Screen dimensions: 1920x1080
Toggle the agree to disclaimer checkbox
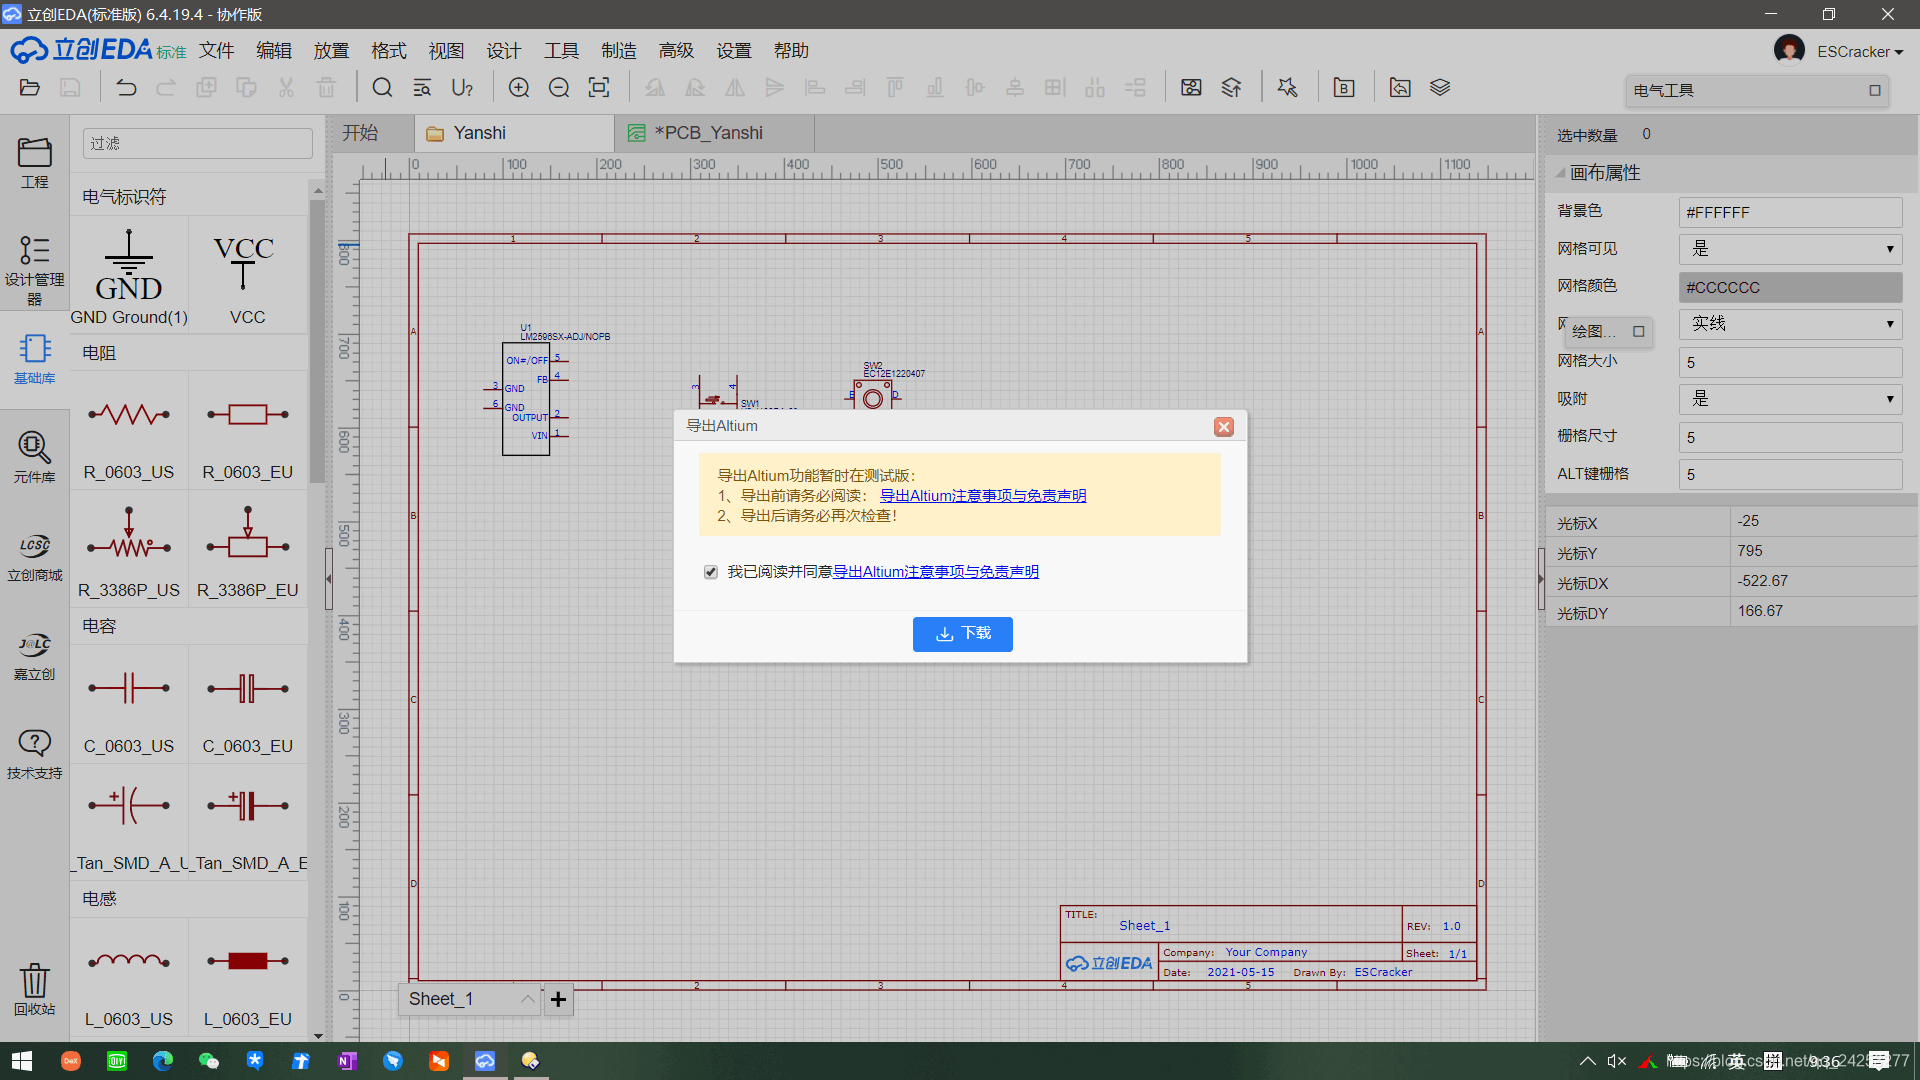tap(711, 572)
